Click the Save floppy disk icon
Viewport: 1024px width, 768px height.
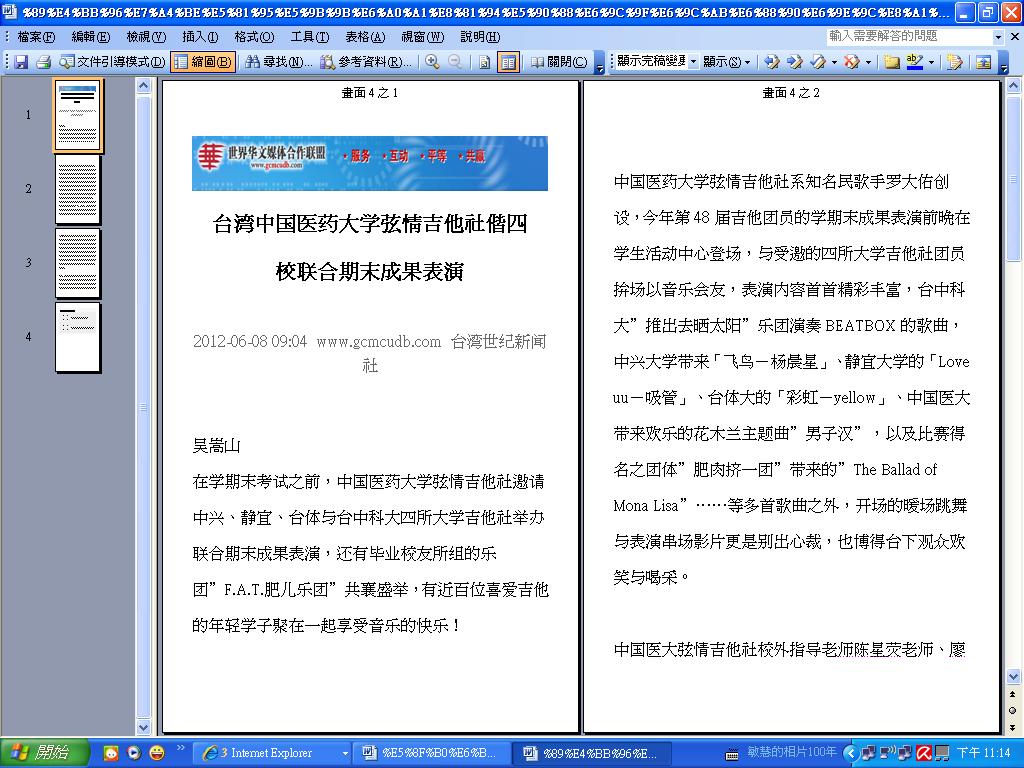22,62
